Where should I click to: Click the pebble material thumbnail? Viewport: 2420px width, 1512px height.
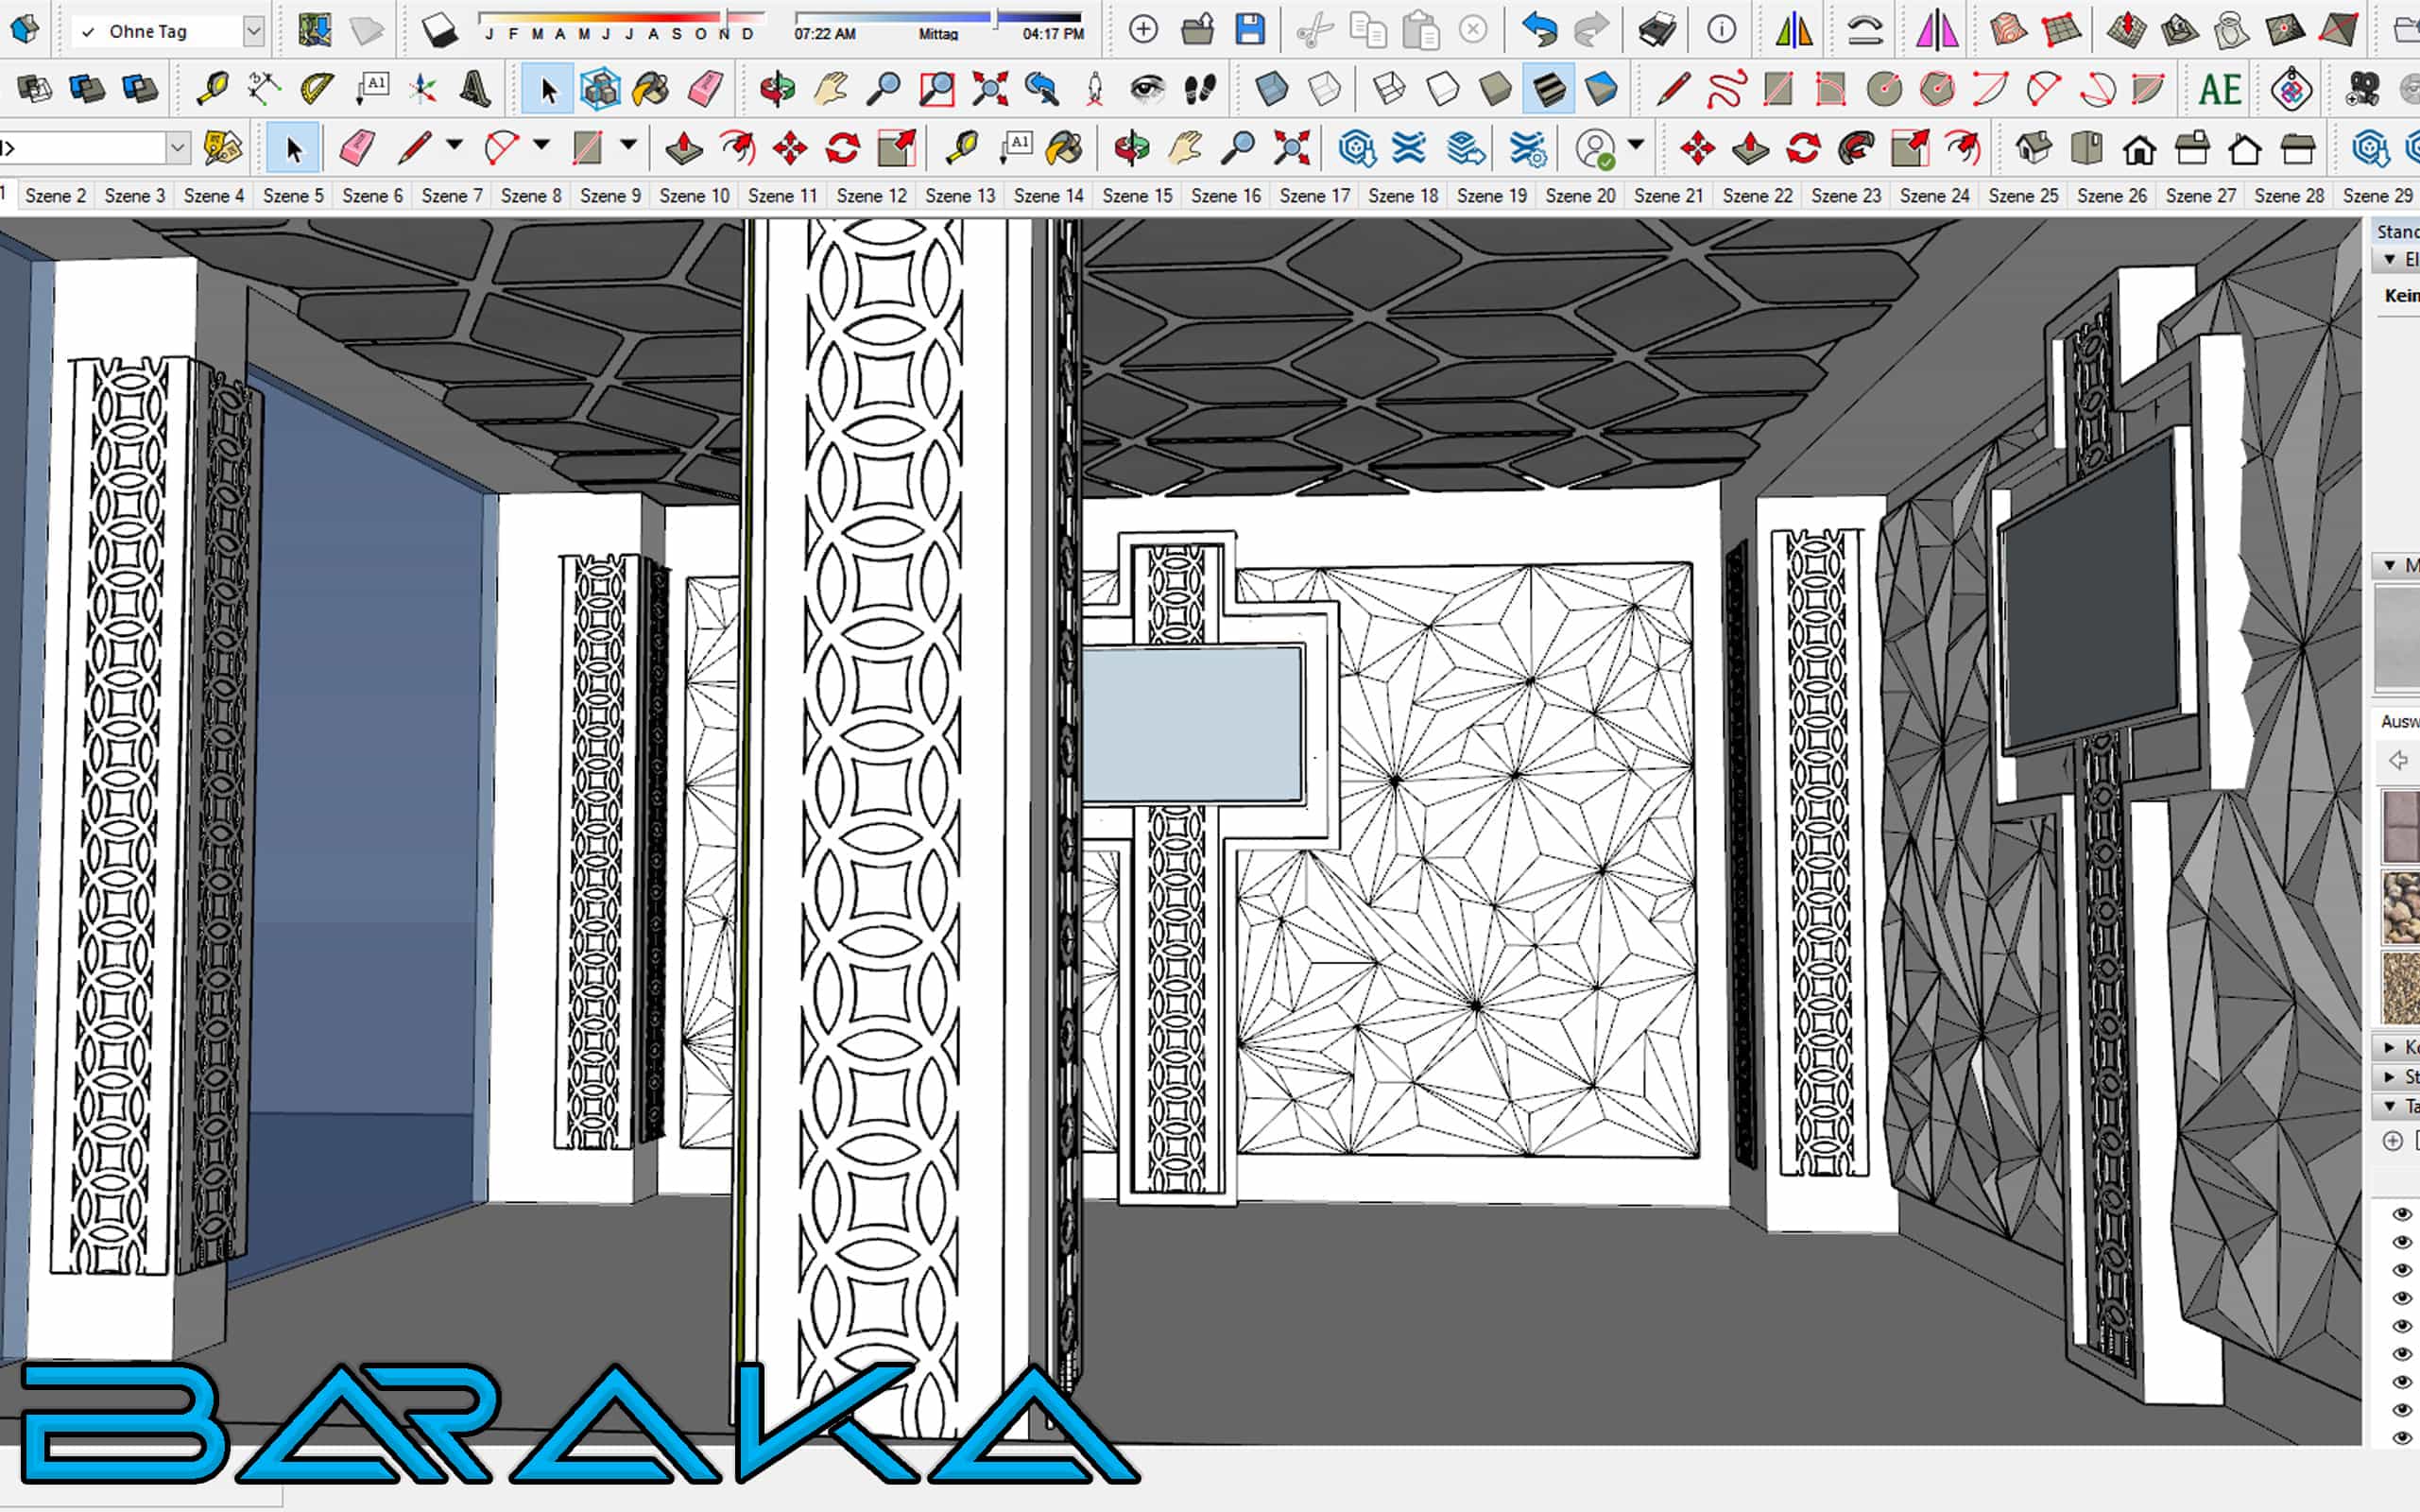point(2400,907)
